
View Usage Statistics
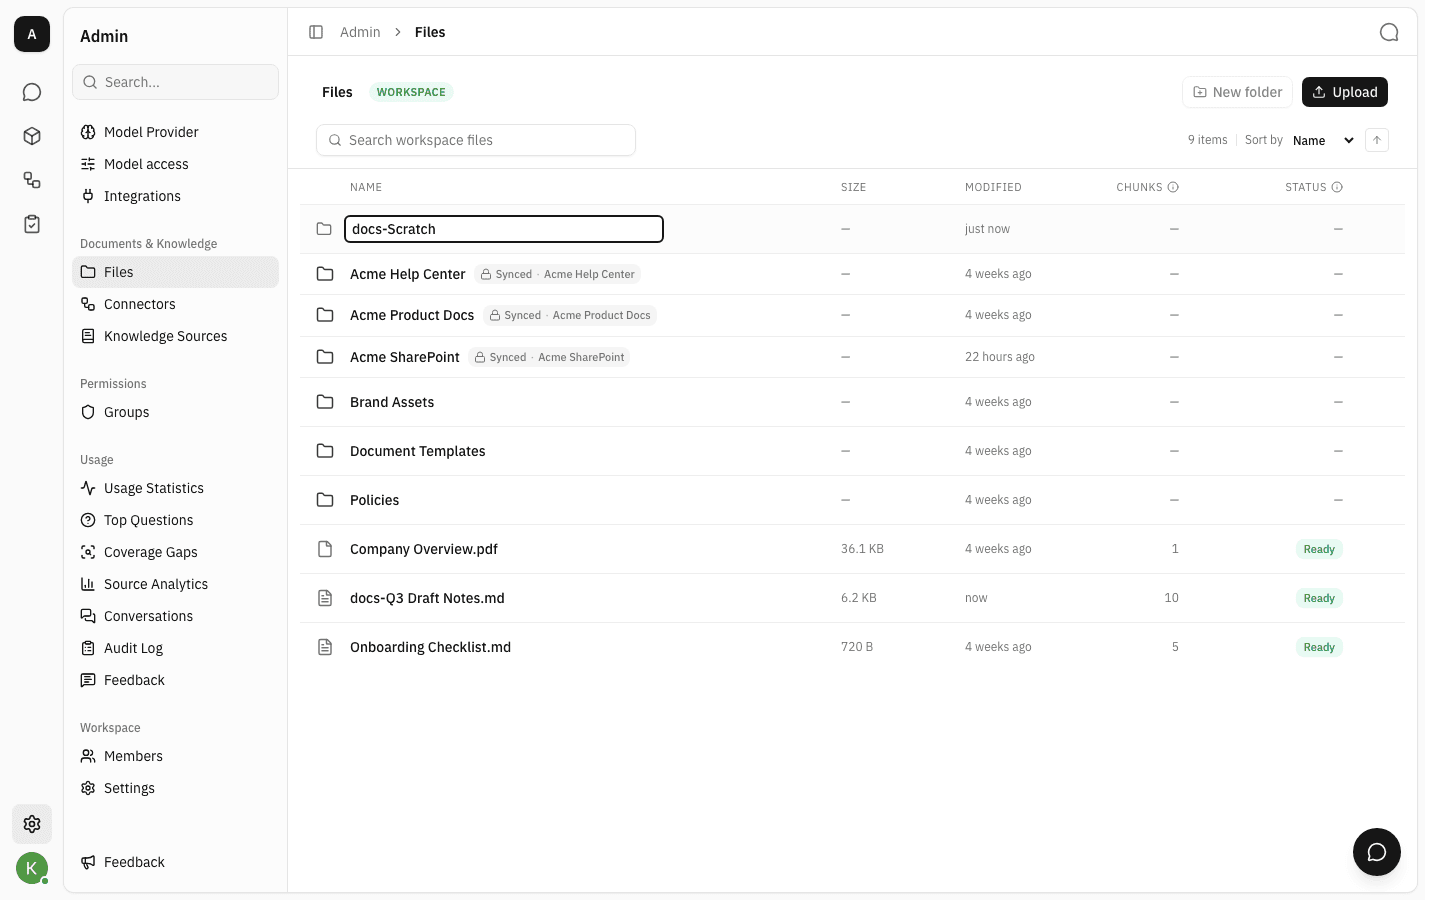tap(175, 488)
